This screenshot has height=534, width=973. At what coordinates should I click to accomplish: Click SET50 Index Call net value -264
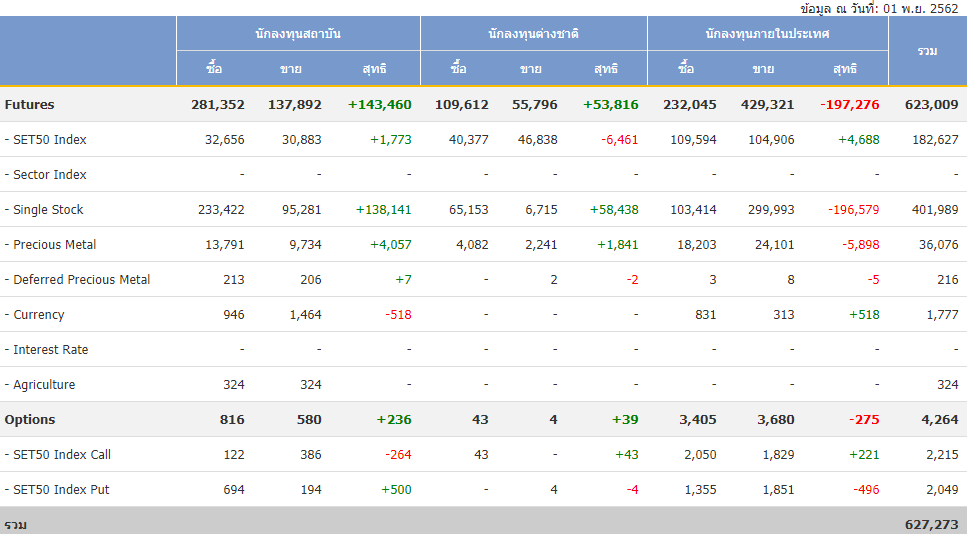click(x=398, y=455)
